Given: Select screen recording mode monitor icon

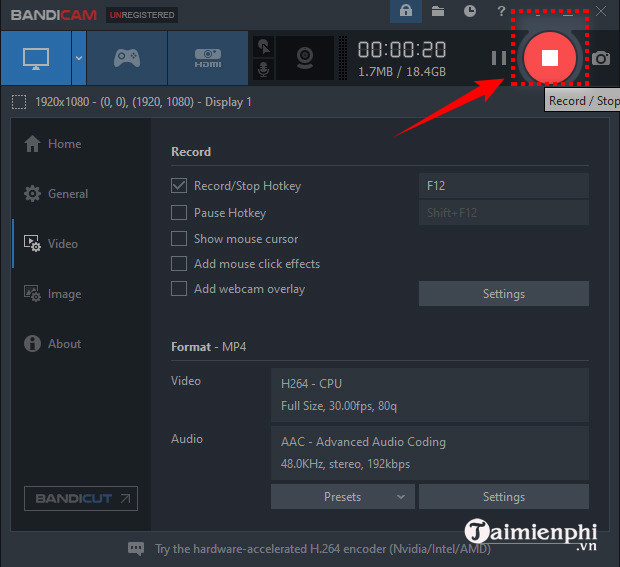Looking at the screenshot, I should (x=36, y=58).
